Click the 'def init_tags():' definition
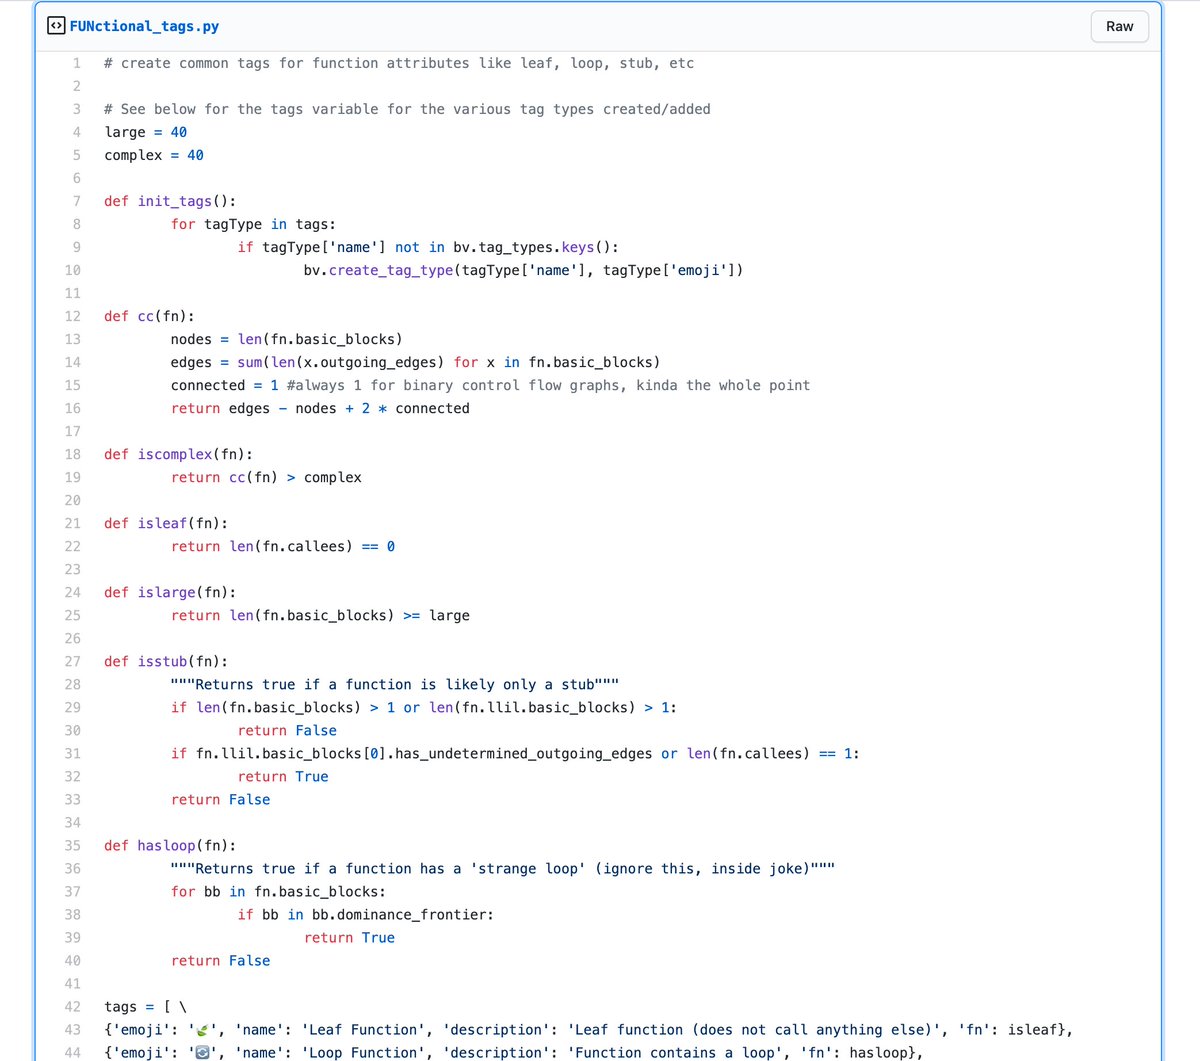 (170, 201)
